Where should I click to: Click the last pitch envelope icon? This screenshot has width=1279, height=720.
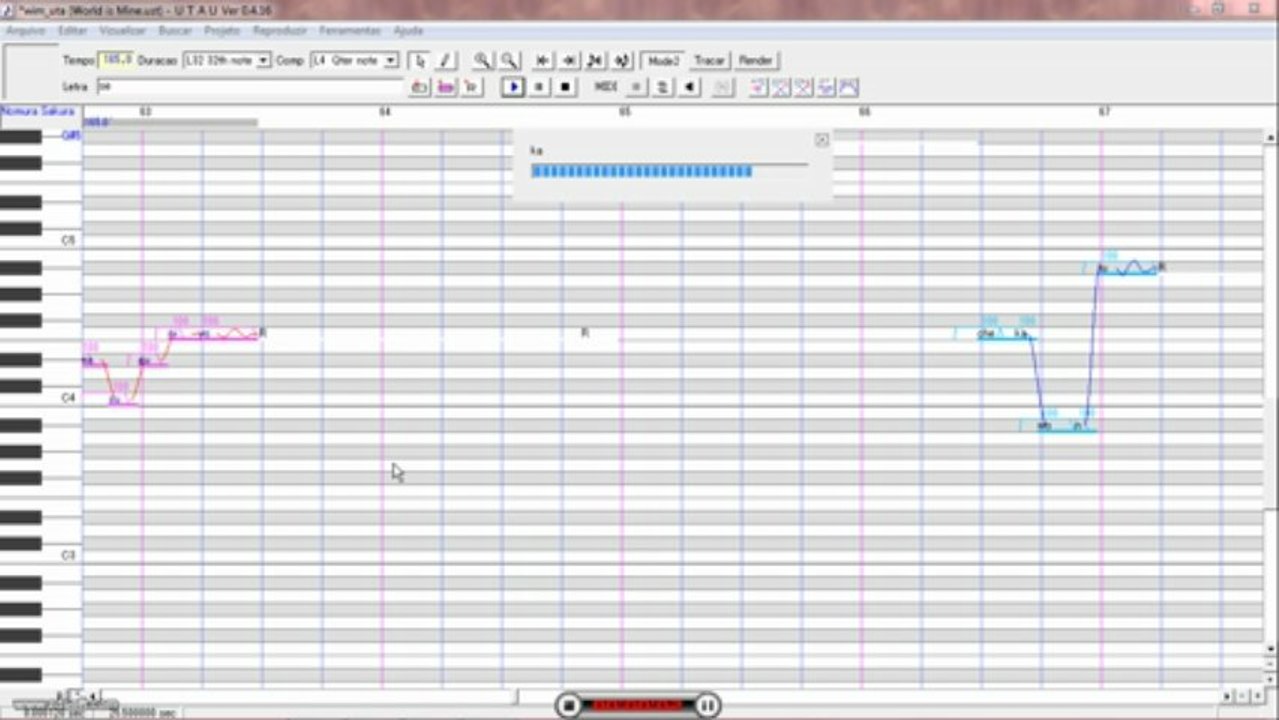[850, 88]
